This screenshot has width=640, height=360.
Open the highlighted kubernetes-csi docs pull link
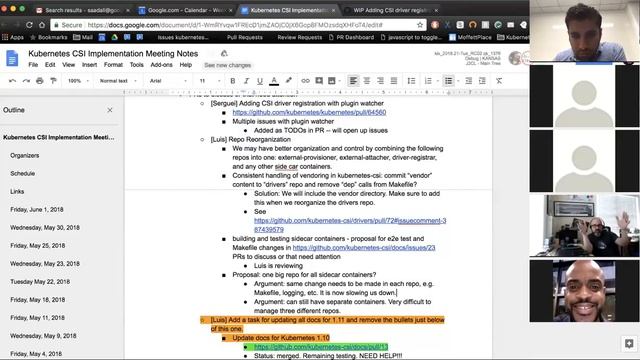click(321, 347)
